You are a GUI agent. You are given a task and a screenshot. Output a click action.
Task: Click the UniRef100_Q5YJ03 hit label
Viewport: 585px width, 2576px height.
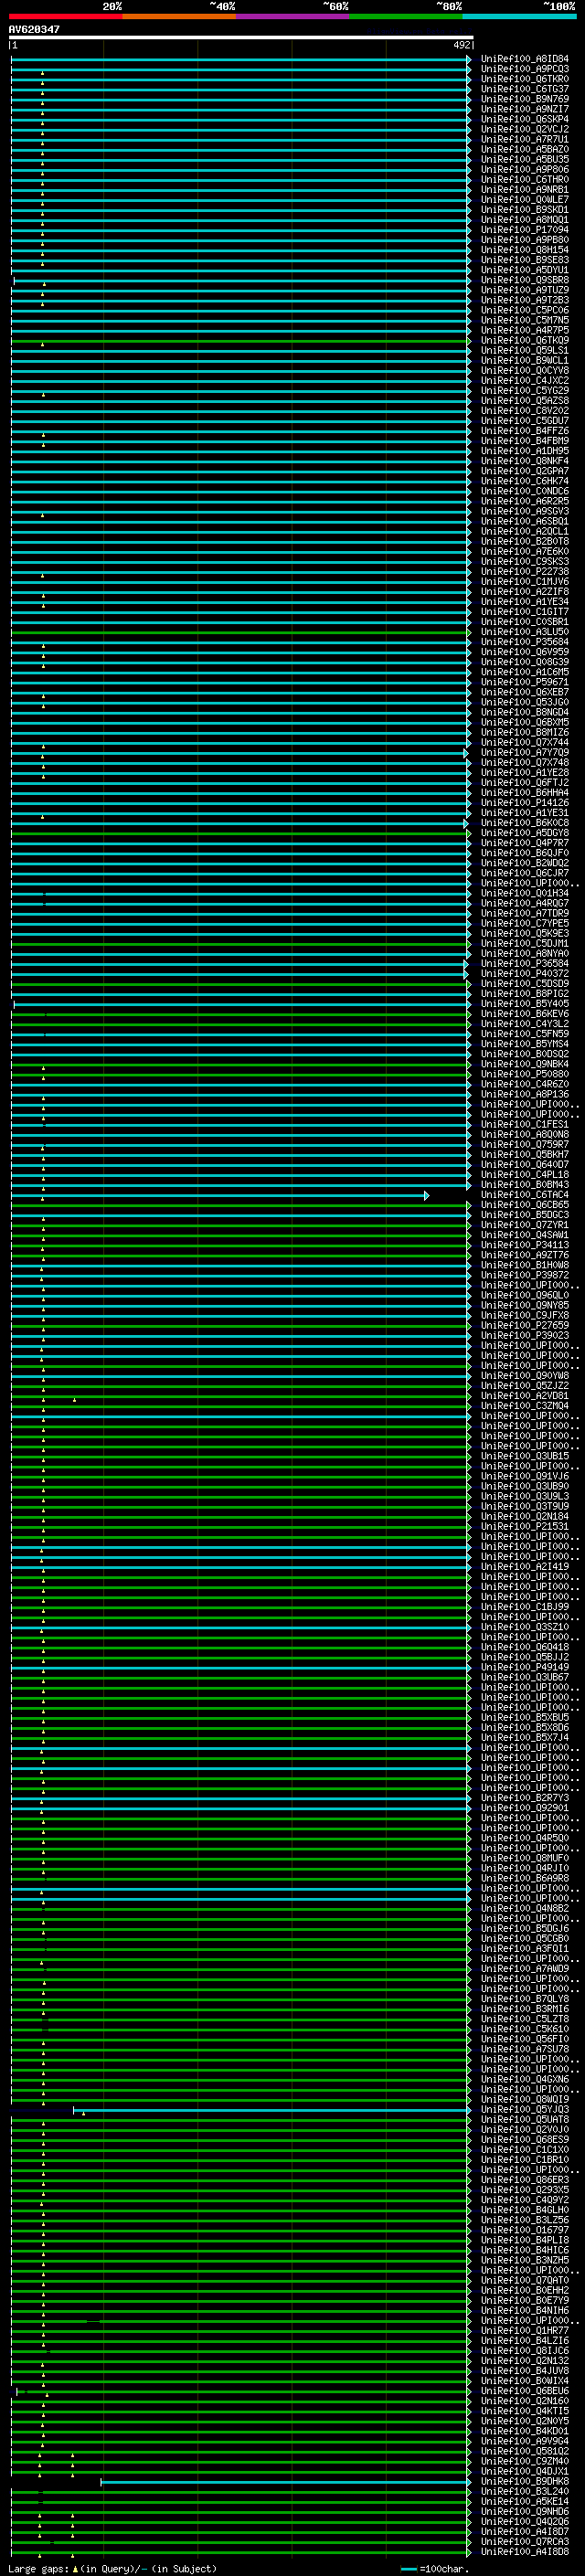pyautogui.click(x=524, y=2109)
